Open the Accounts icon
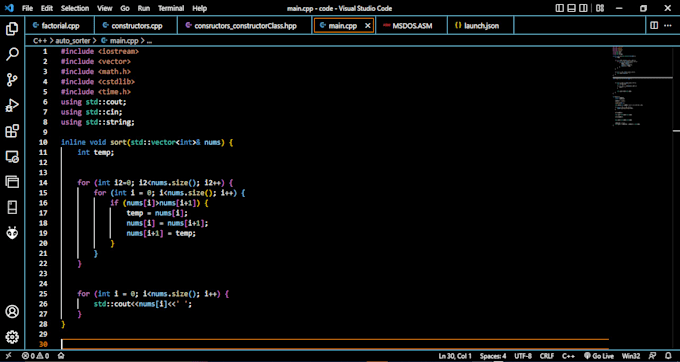 coord(12,311)
